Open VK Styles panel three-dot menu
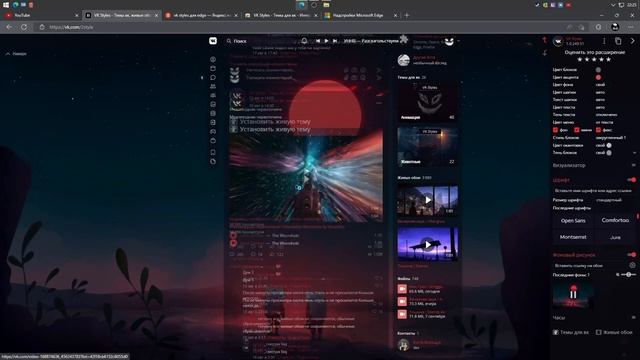640x360 pixels. [604, 41]
